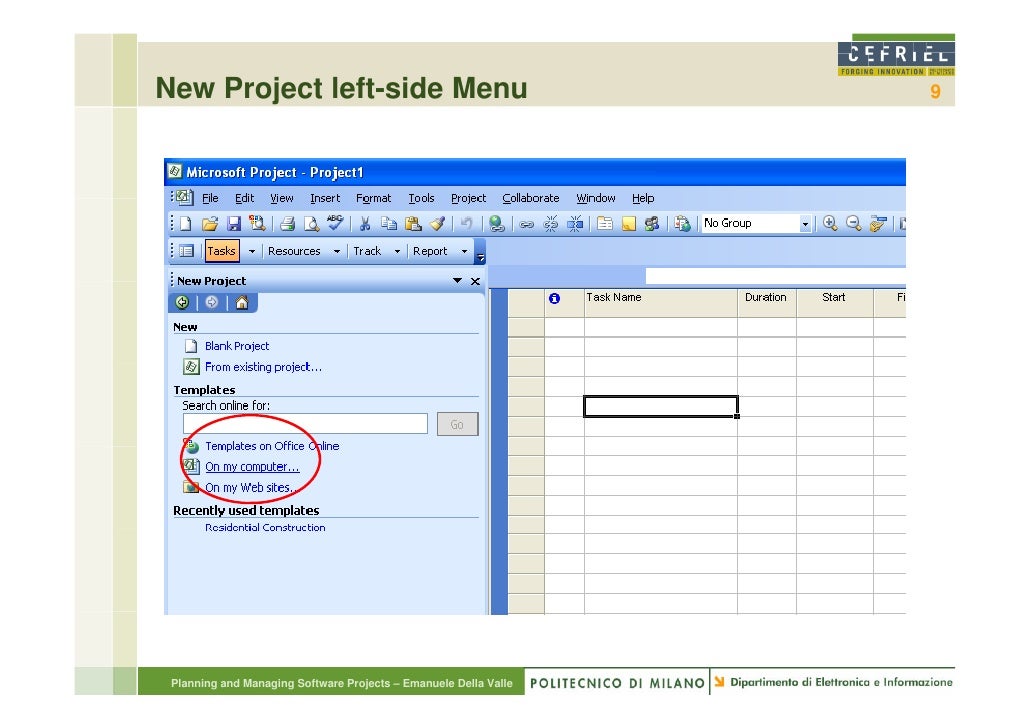Open the View menu
The image size is (1030, 728).
[282, 198]
